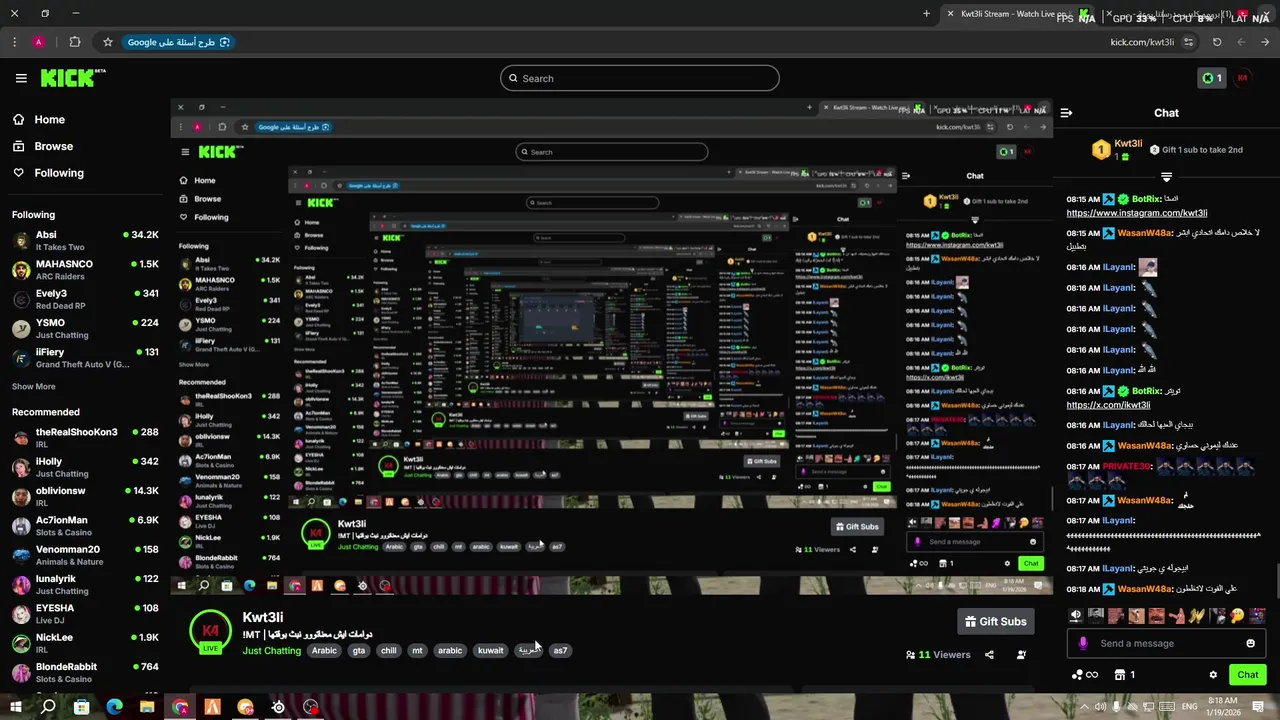Open the shop icon in chat footer
The image size is (1280, 720).
pos(1120,675)
